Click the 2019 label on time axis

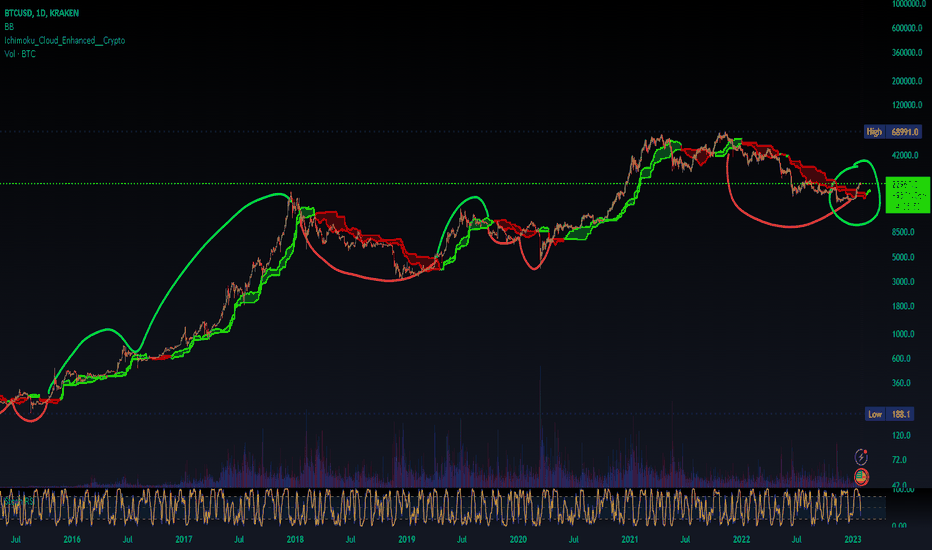[x=407, y=540]
